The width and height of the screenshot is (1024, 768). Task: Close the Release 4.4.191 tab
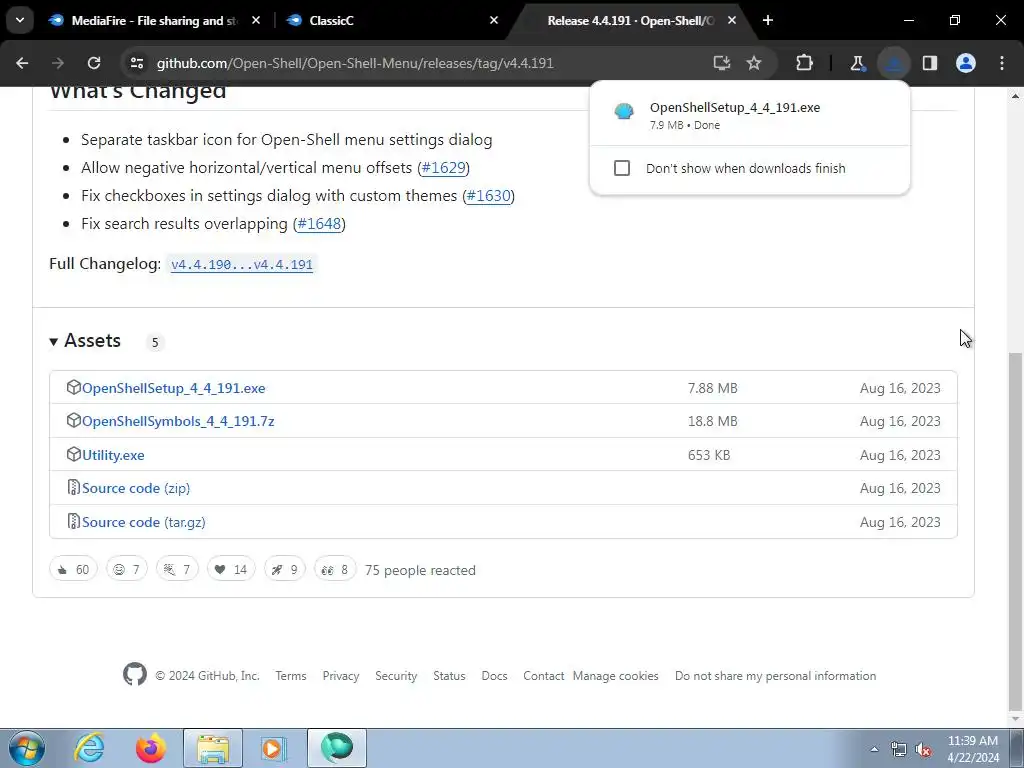[731, 20]
